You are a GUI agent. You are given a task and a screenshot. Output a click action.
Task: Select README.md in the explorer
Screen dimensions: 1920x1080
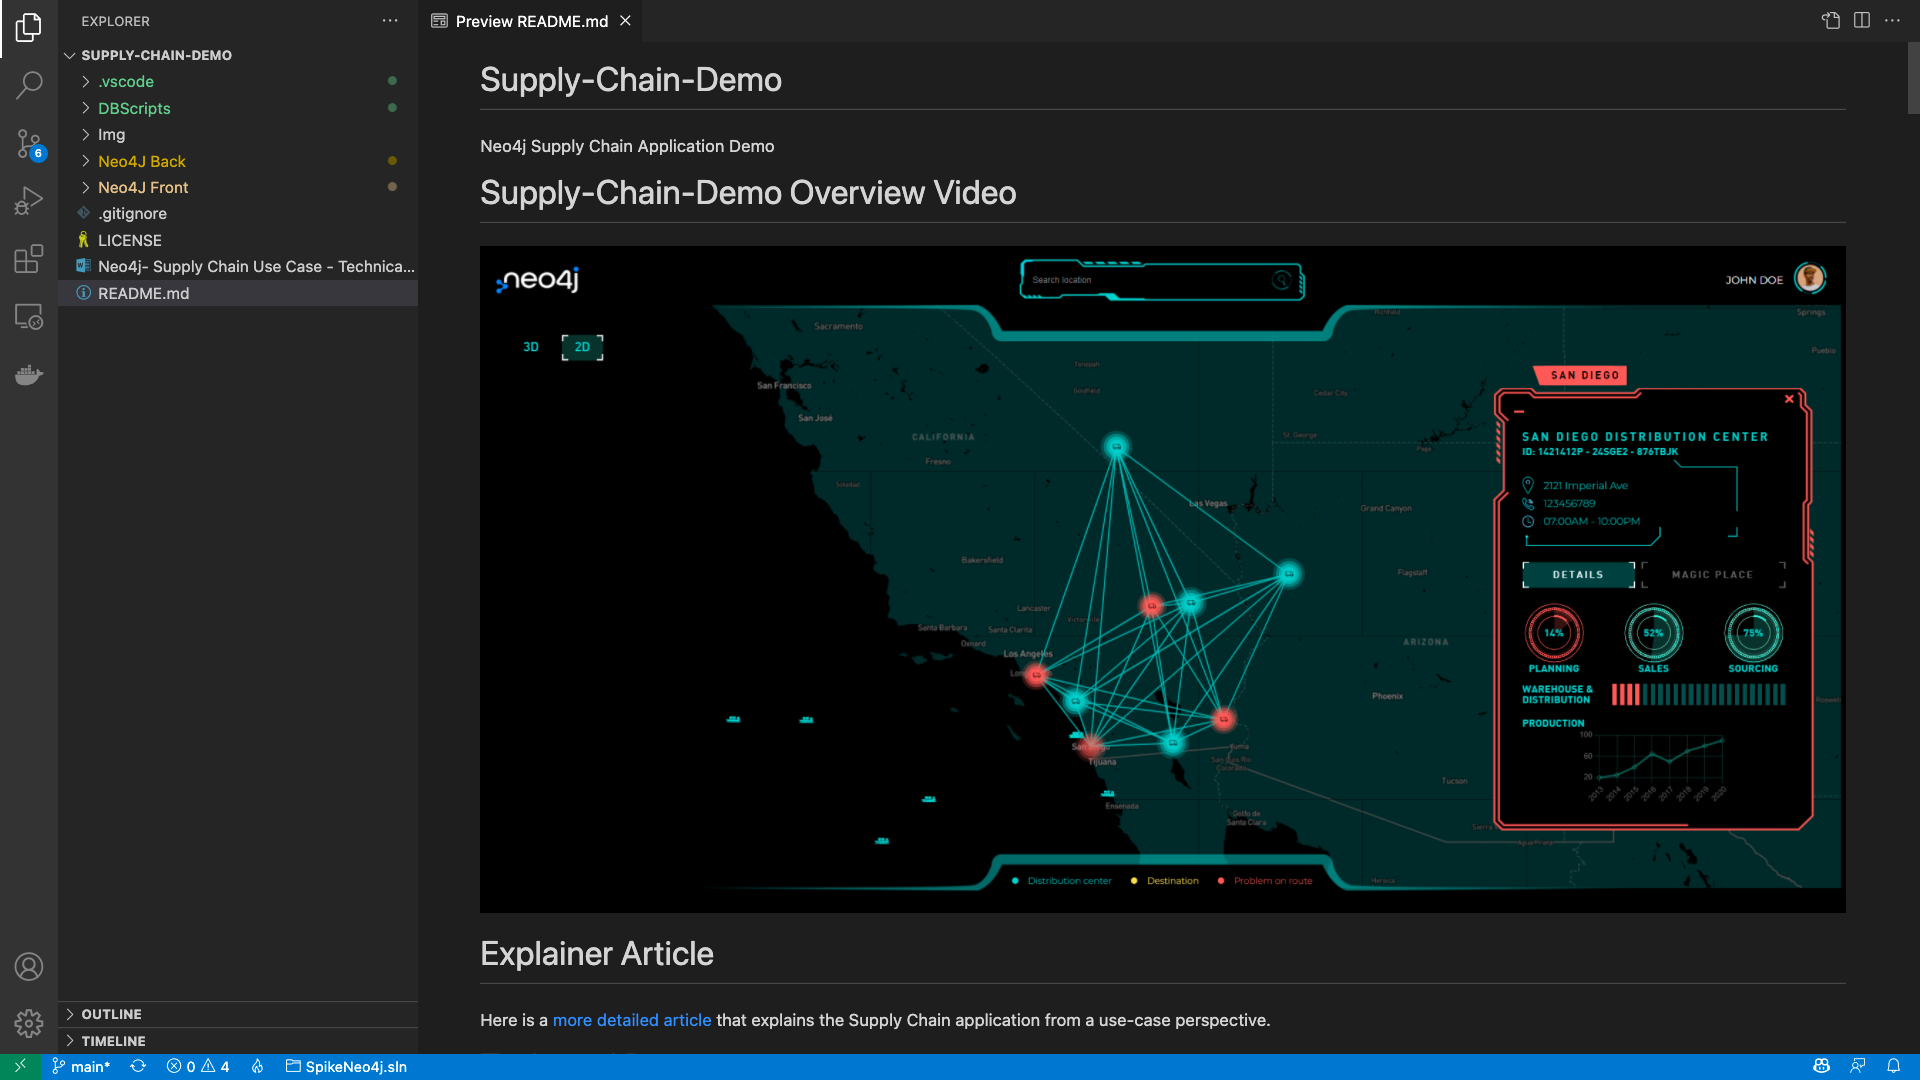238,293
